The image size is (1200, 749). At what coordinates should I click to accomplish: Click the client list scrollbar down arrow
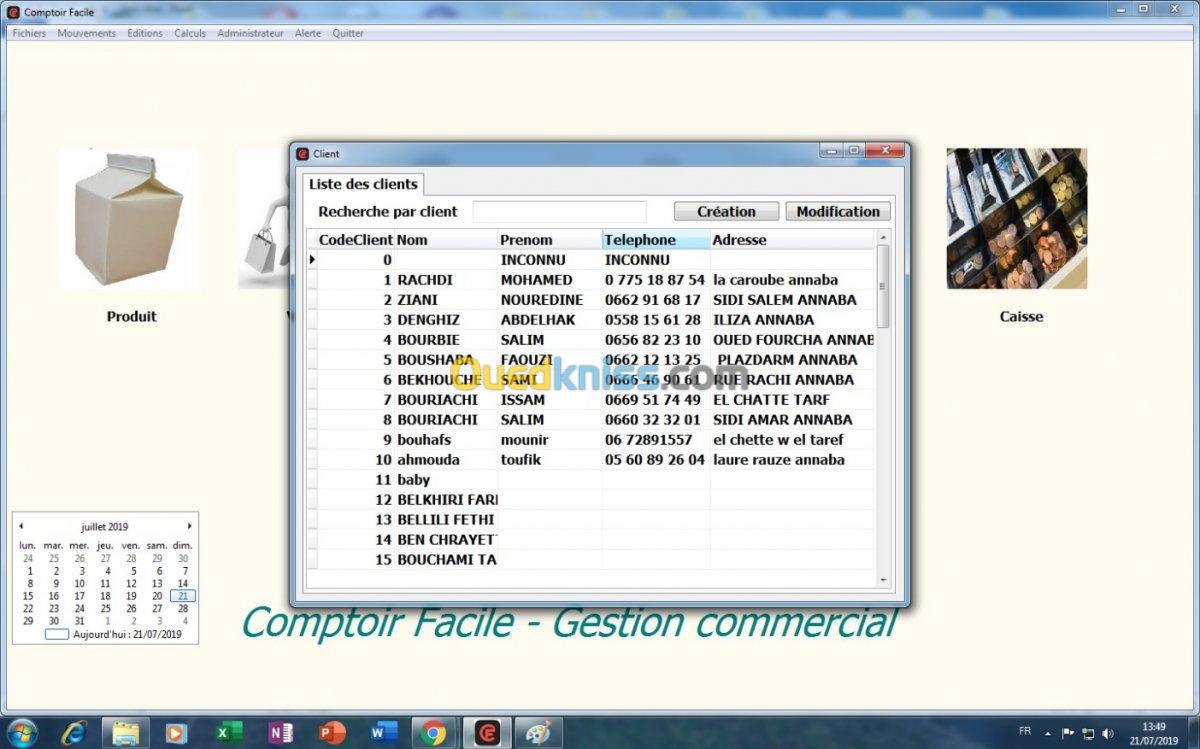(x=882, y=580)
